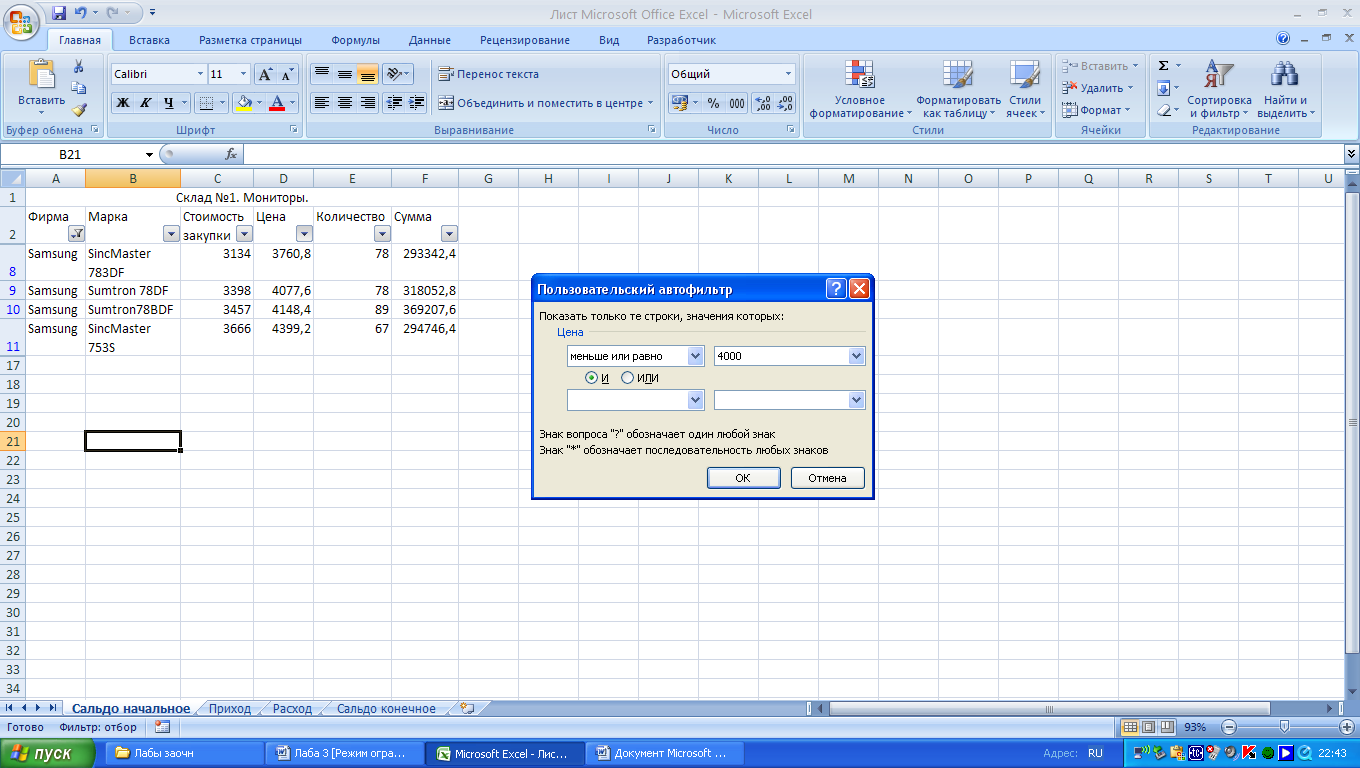Select the И (AND) radio button
The width and height of the screenshot is (1360, 768).
click(592, 378)
